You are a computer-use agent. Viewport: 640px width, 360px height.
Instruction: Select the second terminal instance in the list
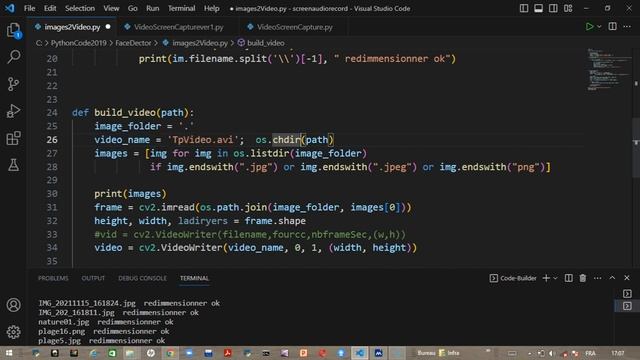tap(627, 306)
